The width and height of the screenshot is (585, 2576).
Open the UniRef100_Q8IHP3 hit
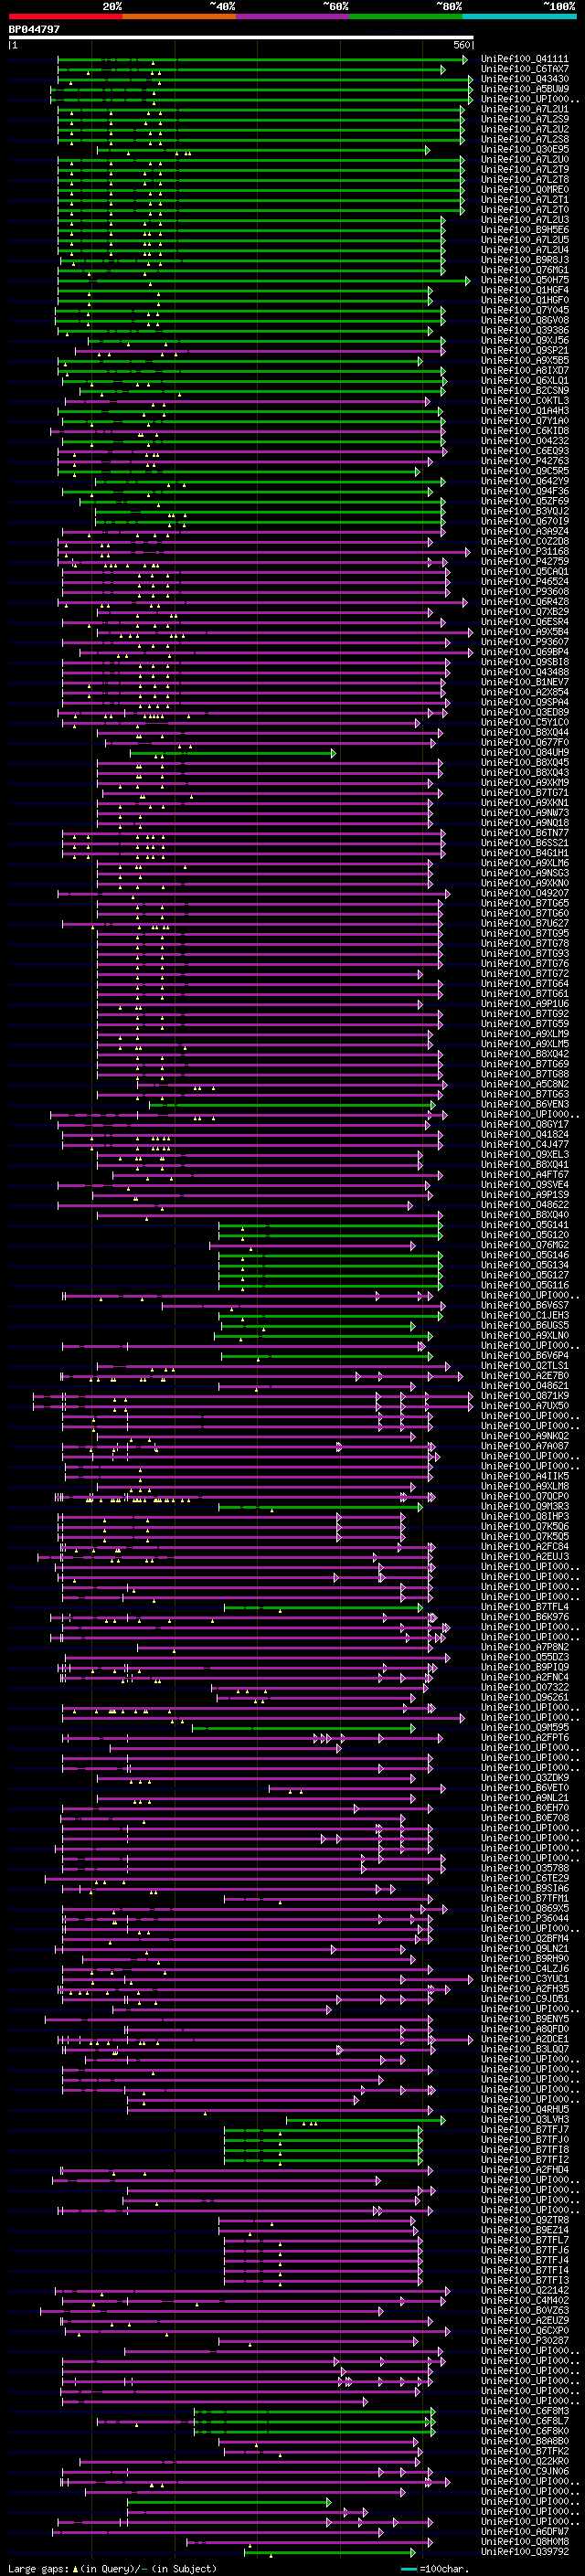pos(525,1516)
